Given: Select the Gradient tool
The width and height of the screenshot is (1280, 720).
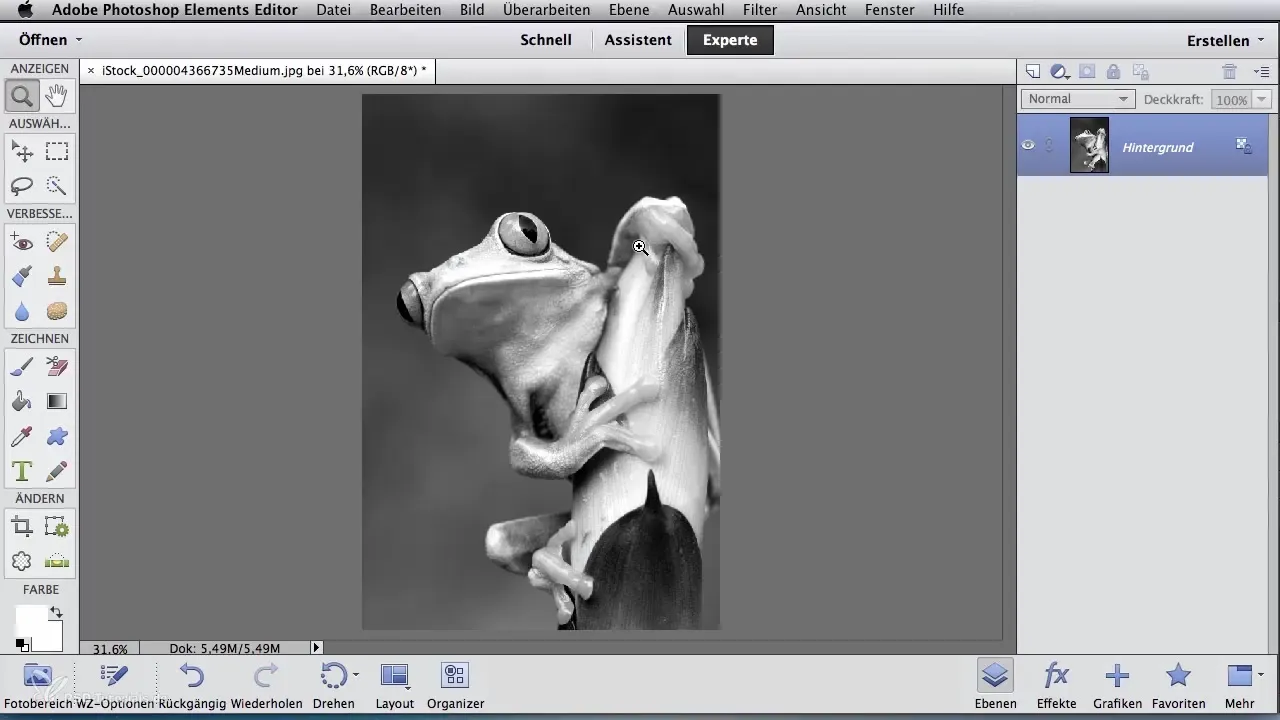Looking at the screenshot, I should pos(57,401).
